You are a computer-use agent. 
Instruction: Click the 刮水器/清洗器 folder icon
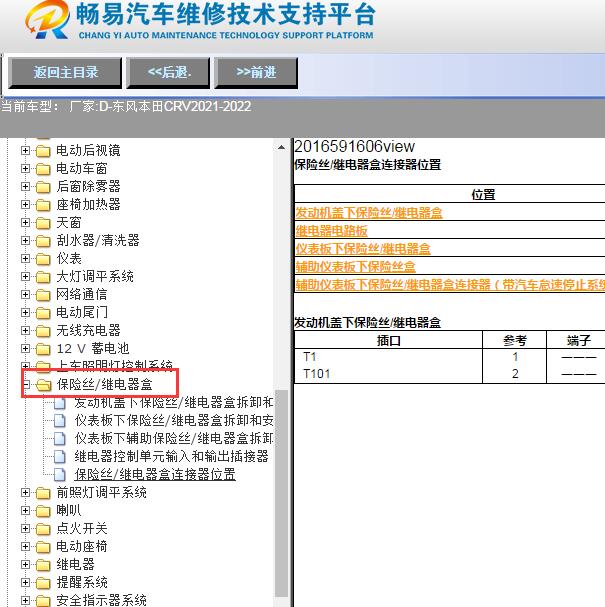[x=43, y=241]
